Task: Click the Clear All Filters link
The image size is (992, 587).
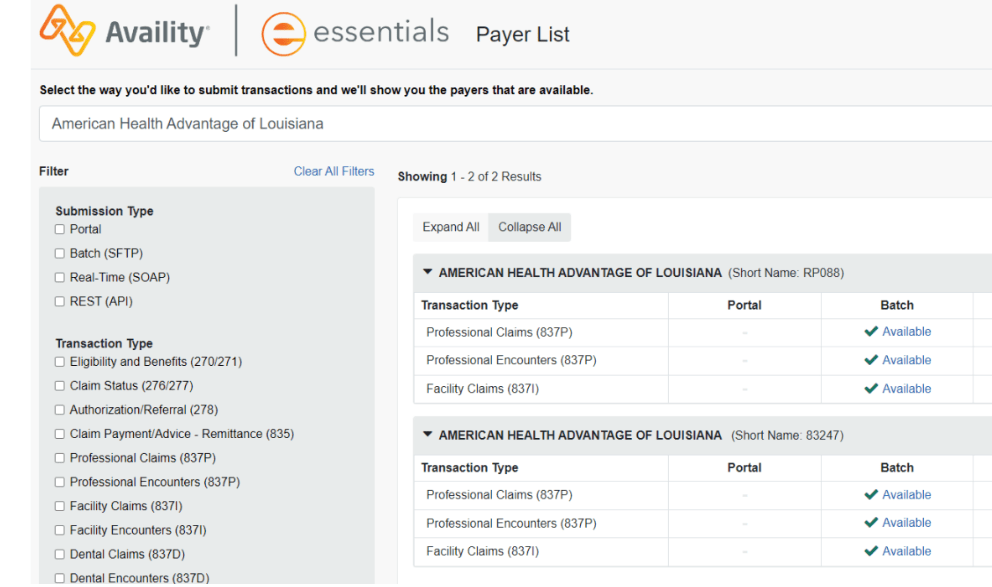Action: coord(334,171)
